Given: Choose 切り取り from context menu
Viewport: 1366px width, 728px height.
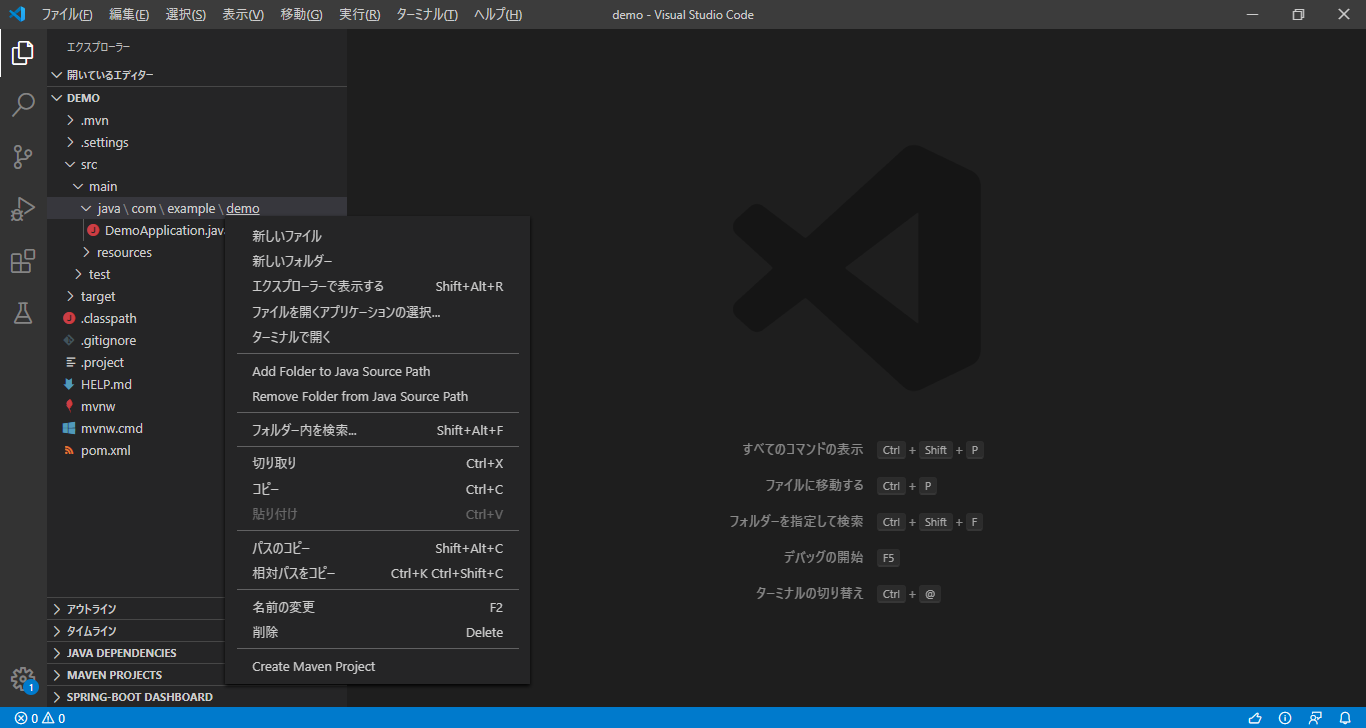Looking at the screenshot, I should [x=377, y=463].
